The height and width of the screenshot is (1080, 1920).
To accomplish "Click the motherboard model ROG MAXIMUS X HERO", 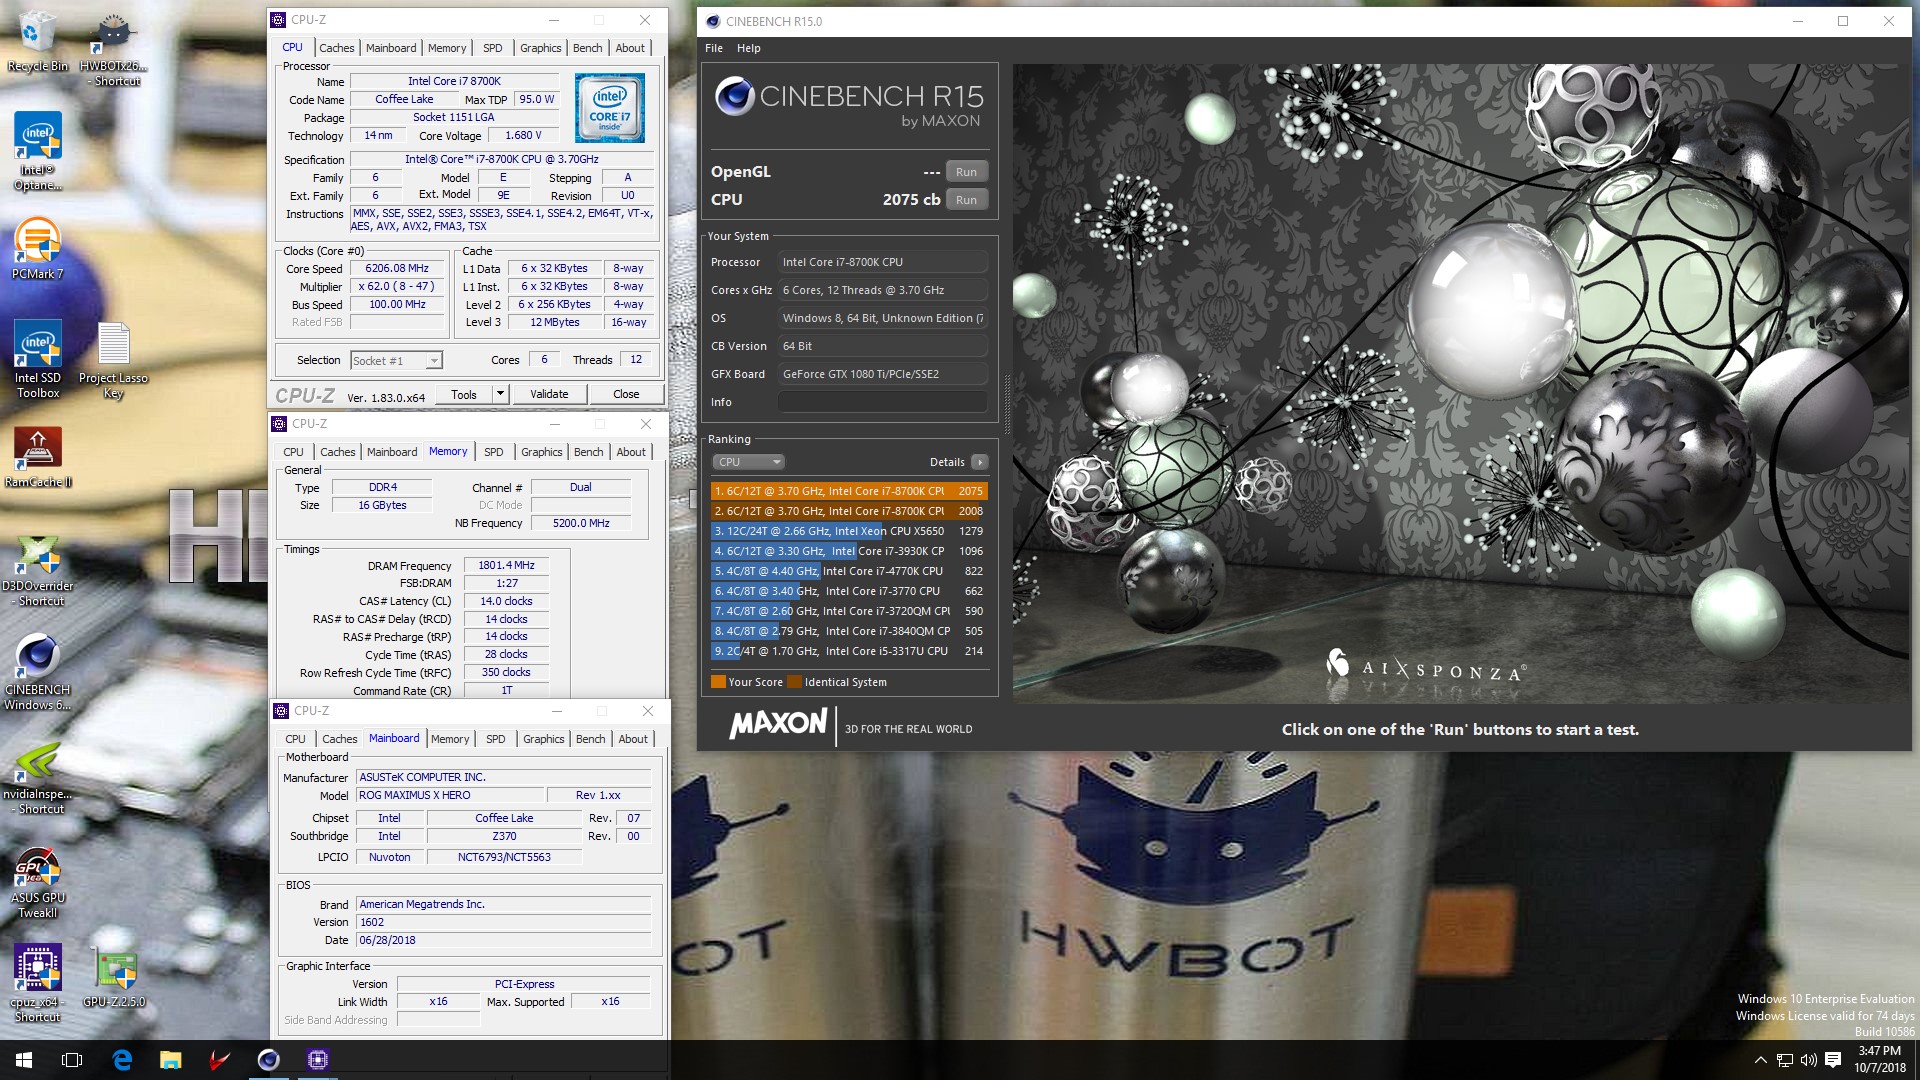I will coord(450,796).
